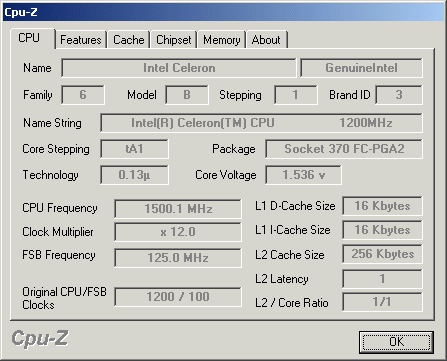
Task: Click the L1 D-Cache Size label
Action: (295, 206)
